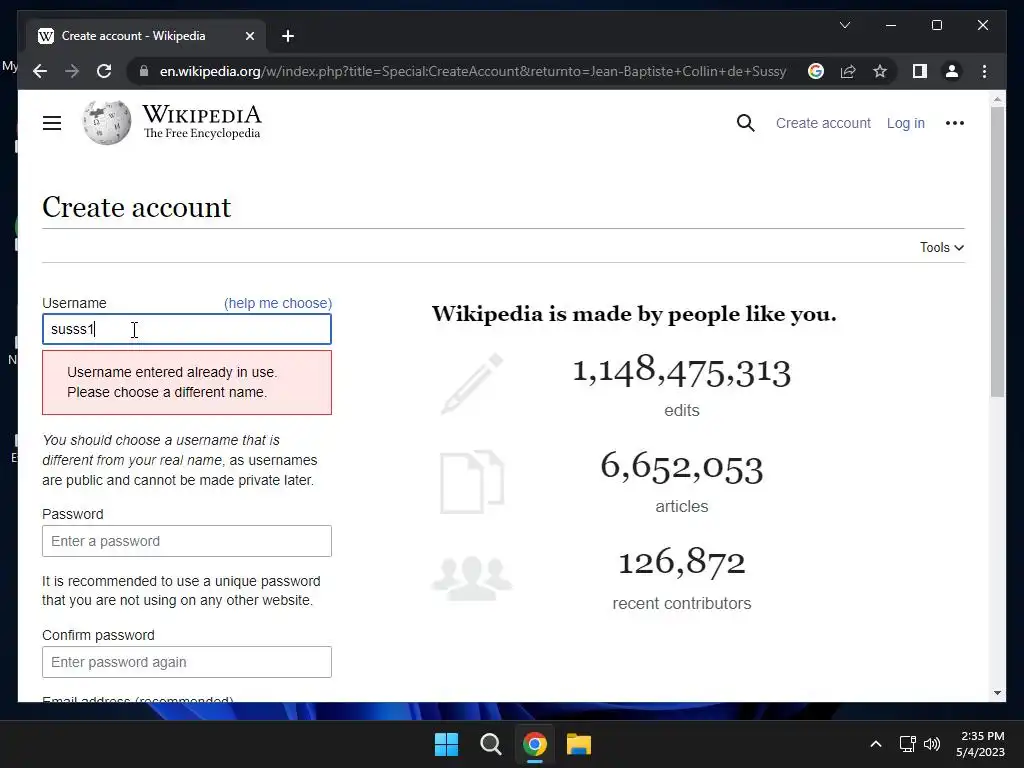Expand the Tools dropdown

coord(942,248)
